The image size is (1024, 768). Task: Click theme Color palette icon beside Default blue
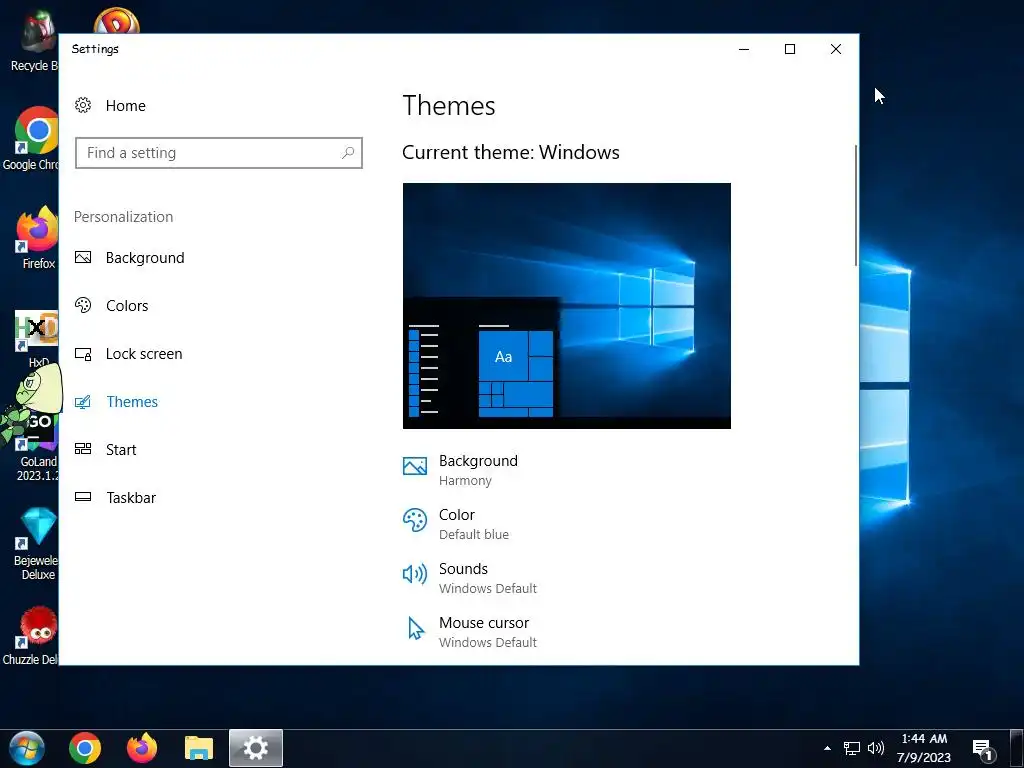click(415, 520)
